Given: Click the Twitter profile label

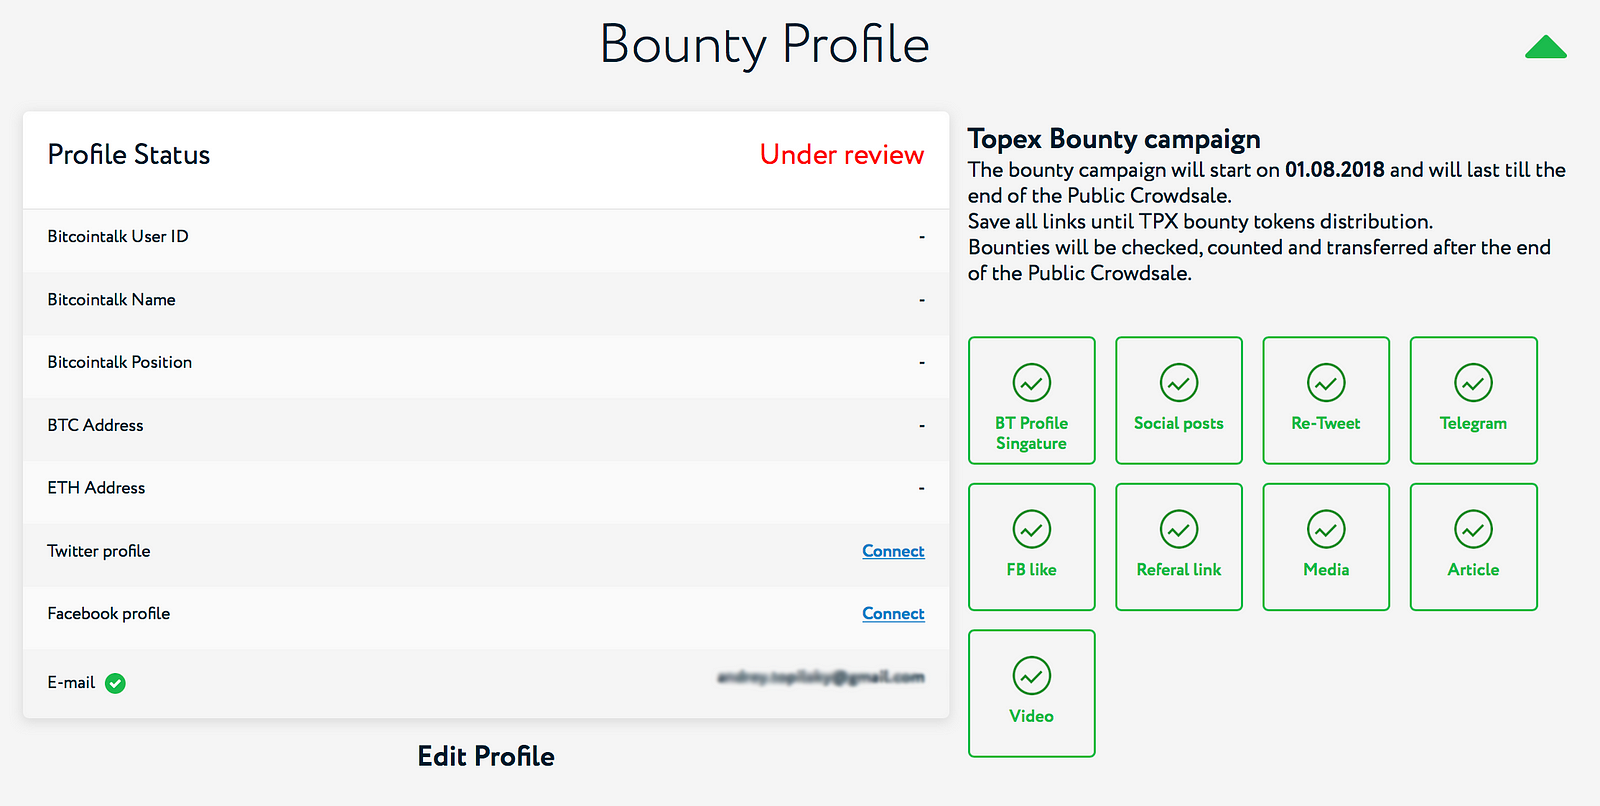Looking at the screenshot, I should point(99,551).
